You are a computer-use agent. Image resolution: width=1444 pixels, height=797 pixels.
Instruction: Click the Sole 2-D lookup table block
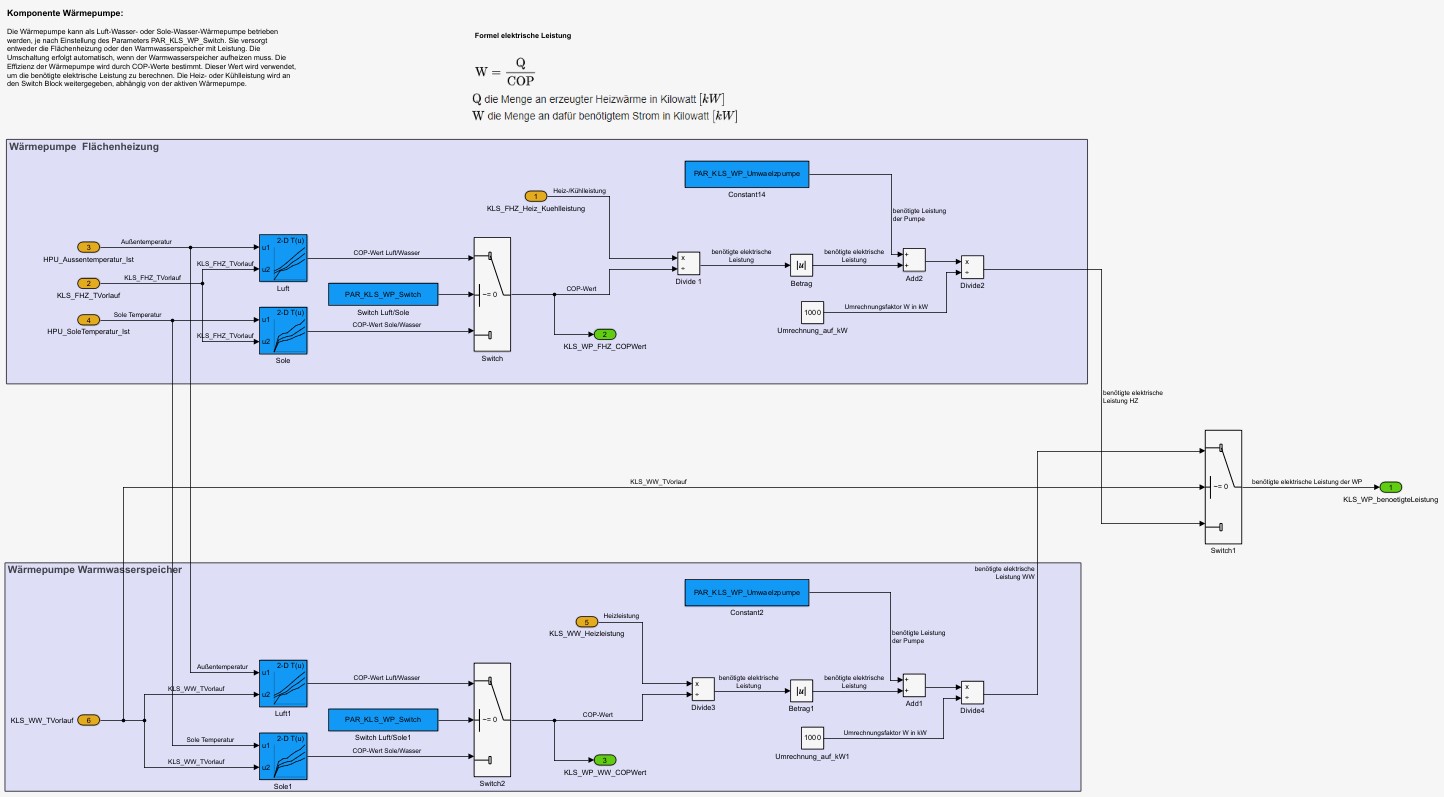coord(283,330)
